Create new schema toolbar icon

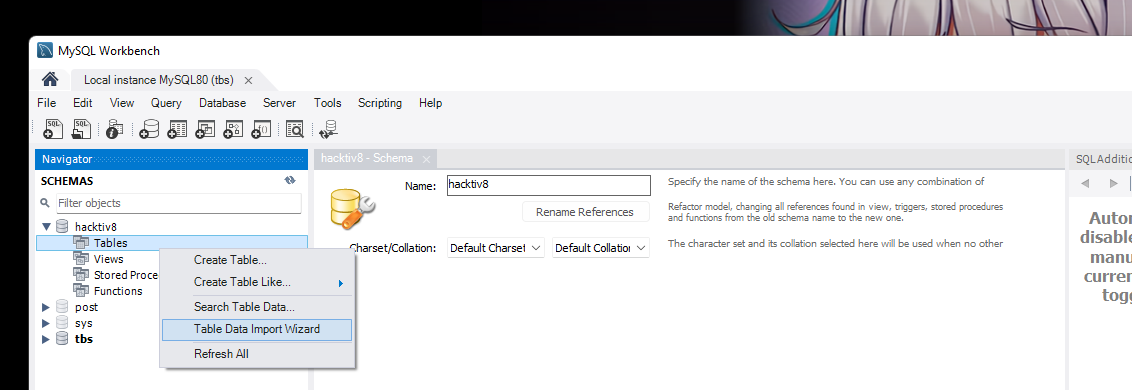pyautogui.click(x=149, y=129)
